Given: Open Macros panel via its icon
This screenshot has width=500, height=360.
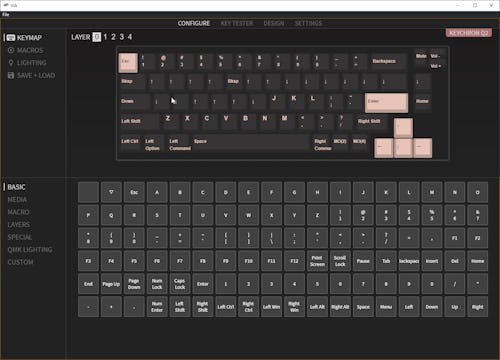Looking at the screenshot, I should click(x=11, y=50).
